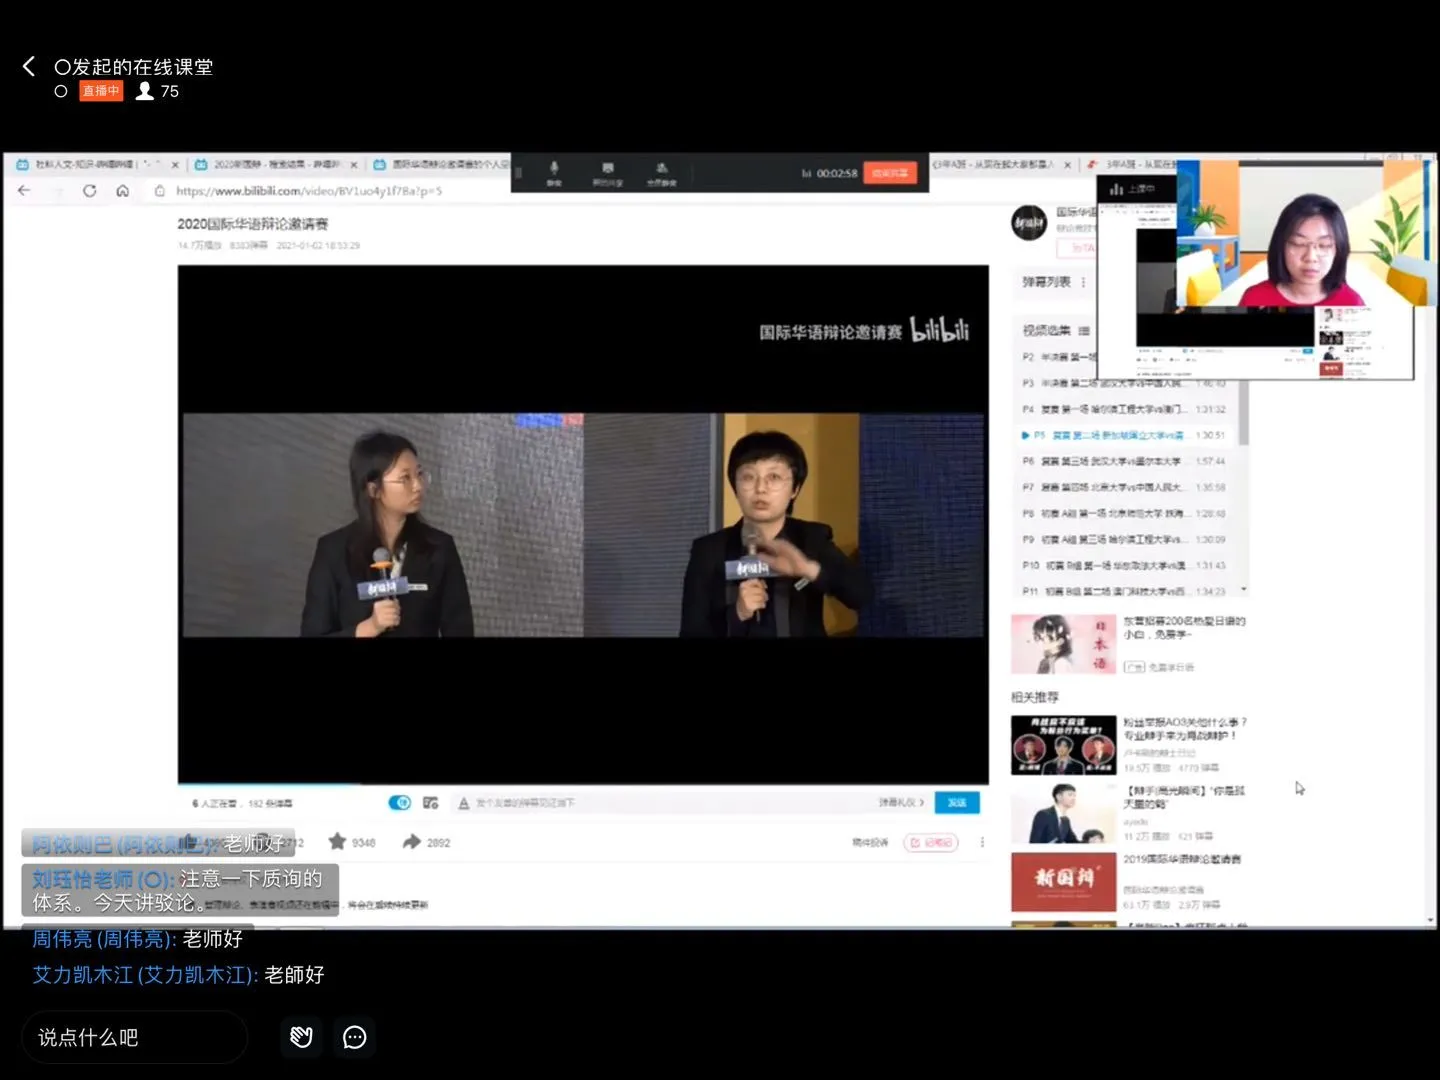Click the browser back arrow in shared screen
1440x1080 pixels.
[25, 190]
